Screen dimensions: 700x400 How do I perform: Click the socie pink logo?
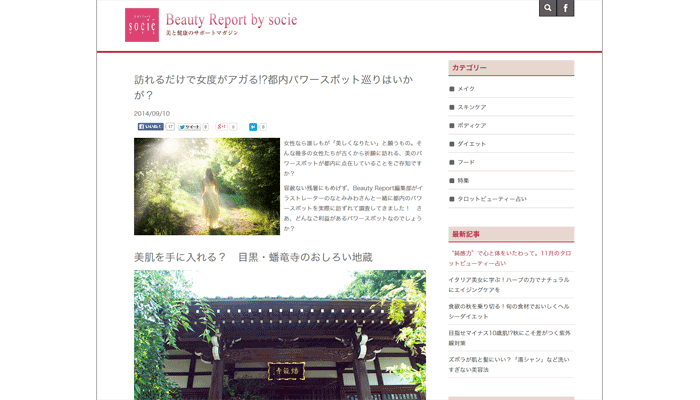coord(142,25)
